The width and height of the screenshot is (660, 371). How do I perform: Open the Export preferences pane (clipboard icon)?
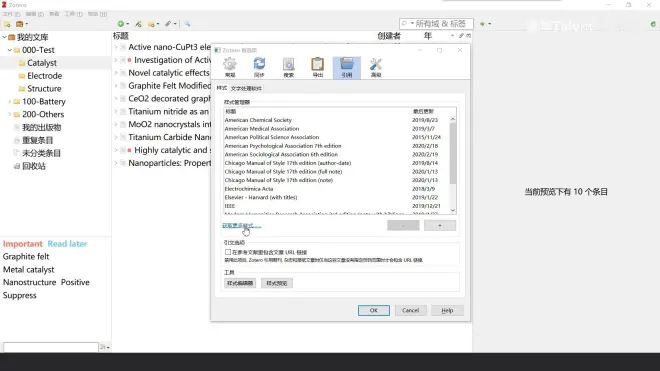click(317, 67)
